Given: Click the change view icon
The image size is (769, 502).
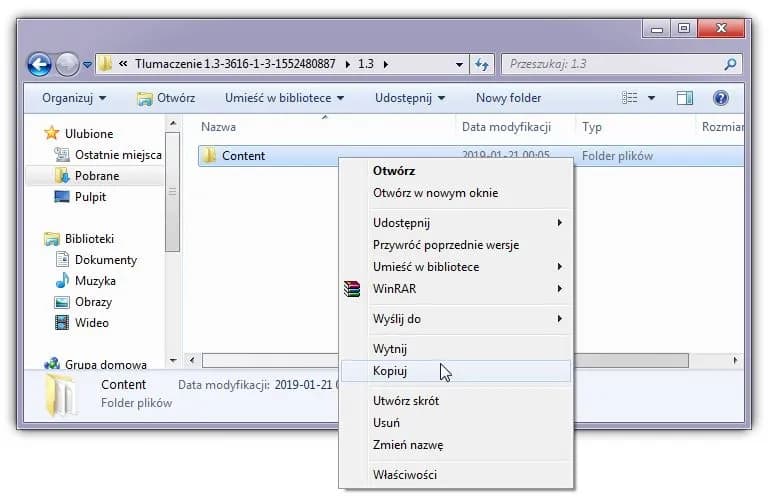Looking at the screenshot, I should point(630,98).
